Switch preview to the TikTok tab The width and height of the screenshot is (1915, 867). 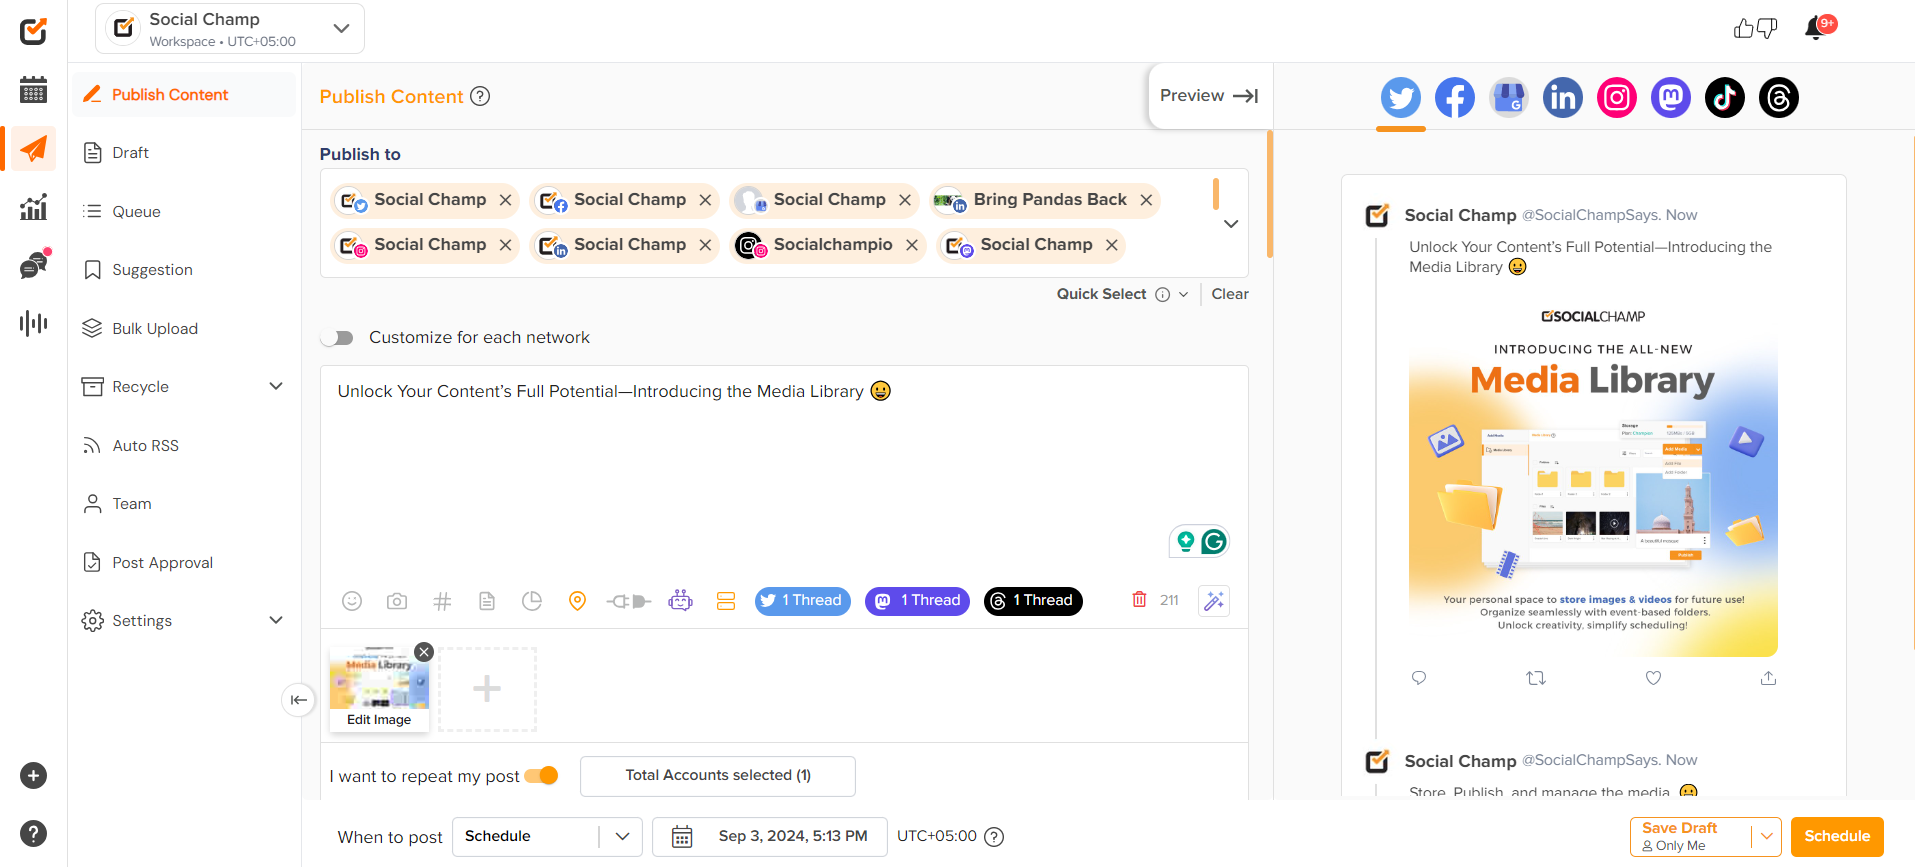(1725, 97)
